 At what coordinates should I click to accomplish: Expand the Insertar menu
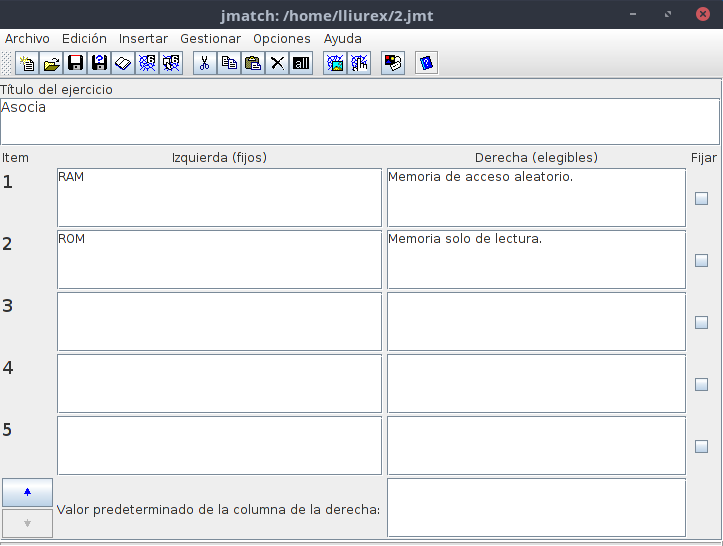pos(143,38)
